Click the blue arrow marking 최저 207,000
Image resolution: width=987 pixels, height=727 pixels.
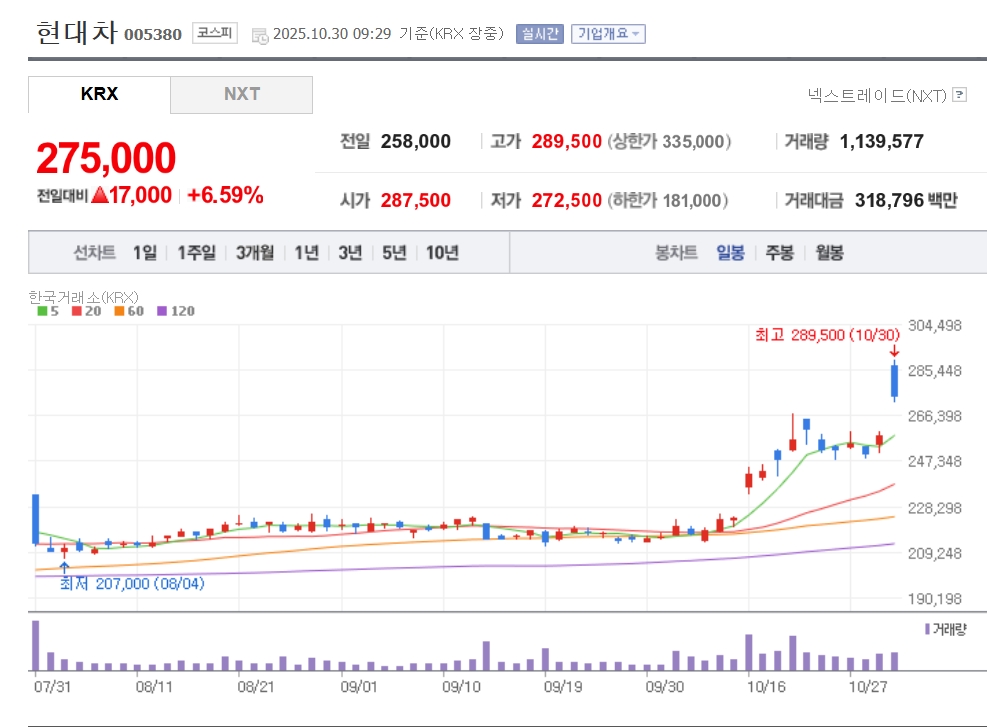pos(65,567)
